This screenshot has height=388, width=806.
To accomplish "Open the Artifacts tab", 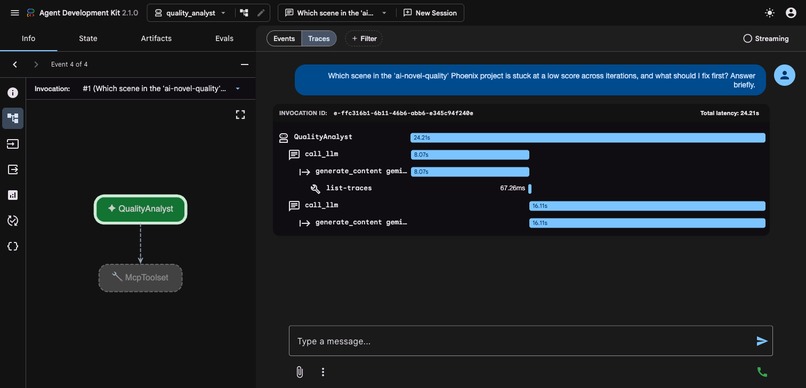I will tap(156, 39).
